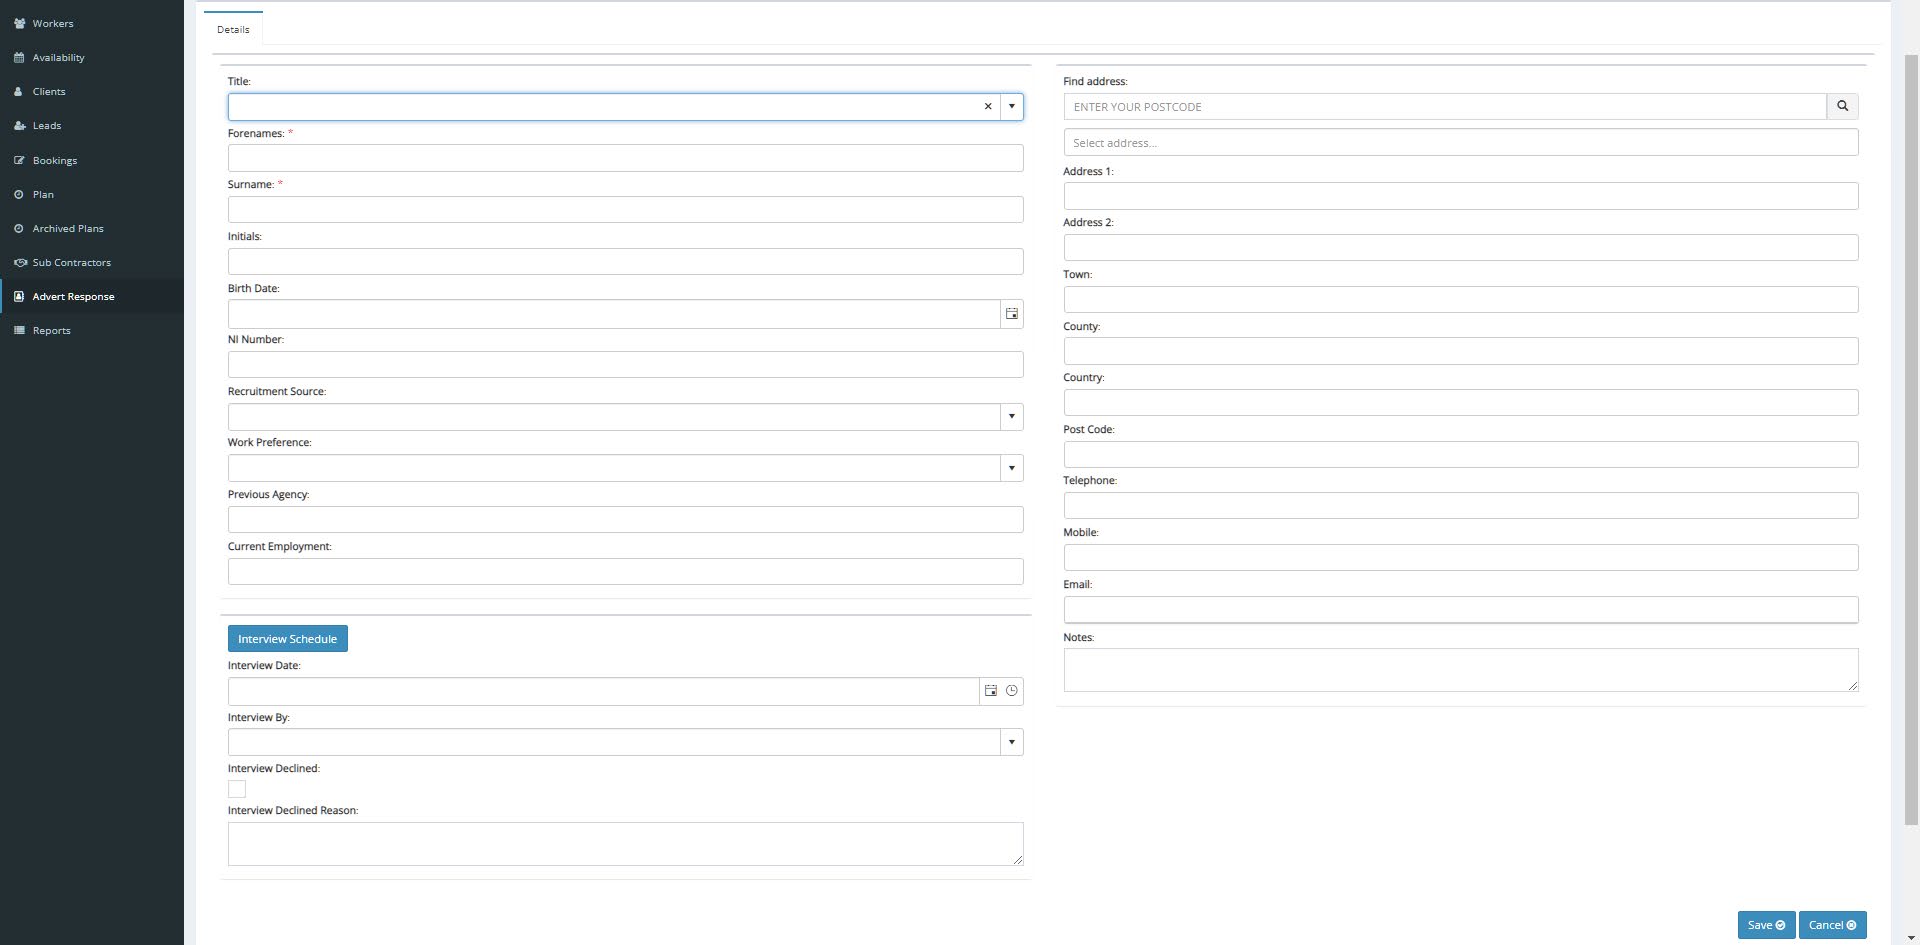Open Bookings from the sidebar menu

54,160
